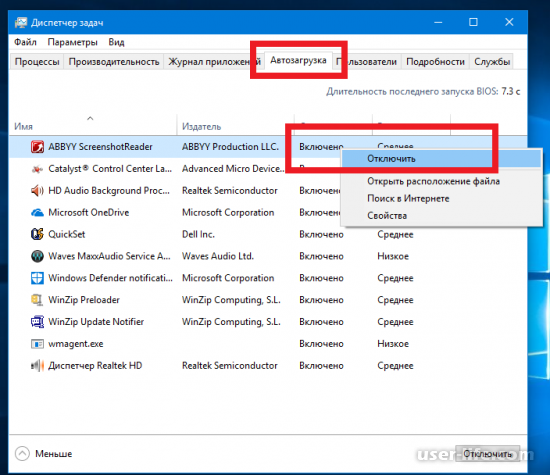Maximize the Диспетчер задач window
Image resolution: width=550 pixels, height=475 pixels.
[474, 22]
